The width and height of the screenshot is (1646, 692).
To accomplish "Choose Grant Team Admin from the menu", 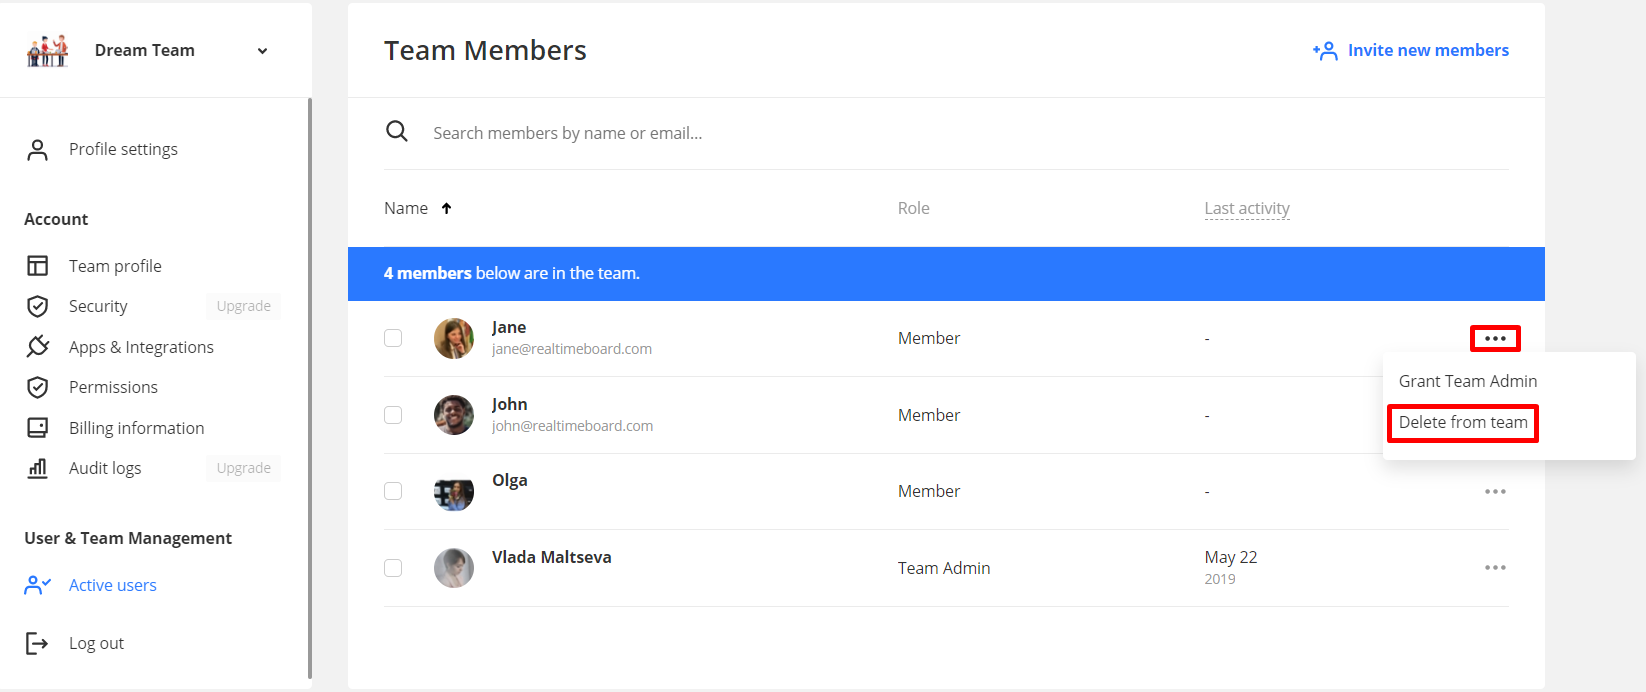I will pyautogui.click(x=1467, y=381).
